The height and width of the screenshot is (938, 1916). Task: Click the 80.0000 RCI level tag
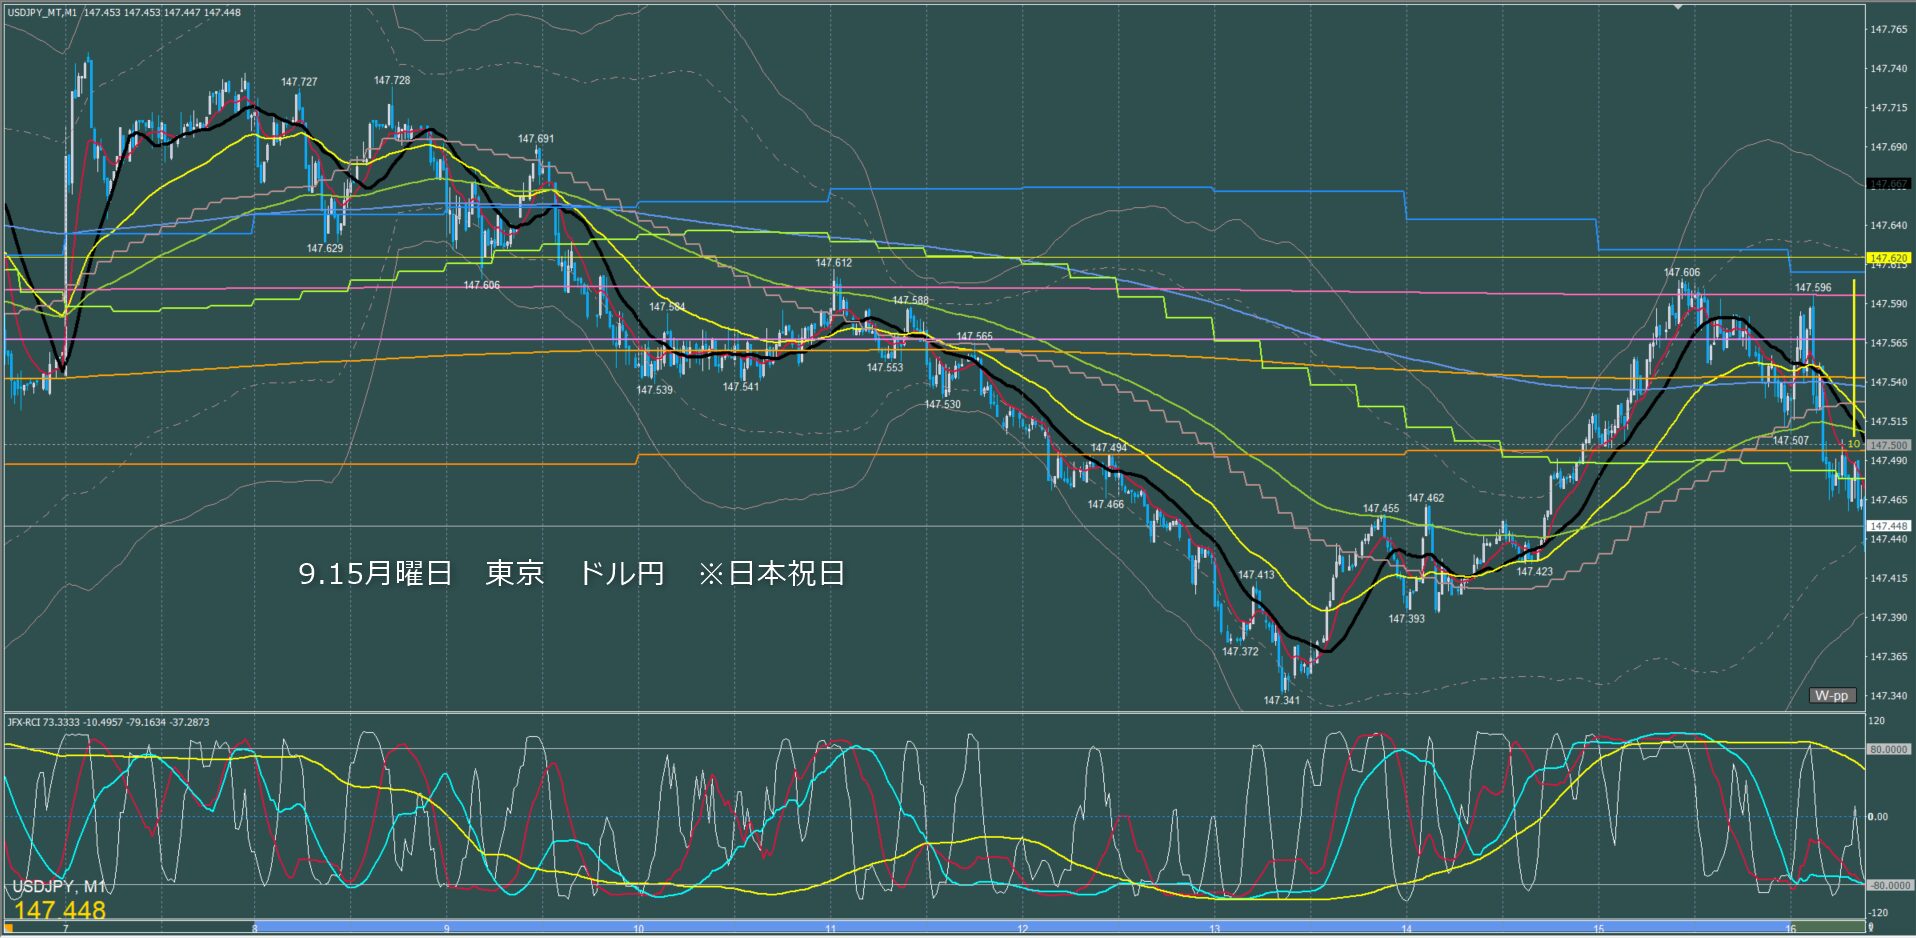pos(1888,749)
